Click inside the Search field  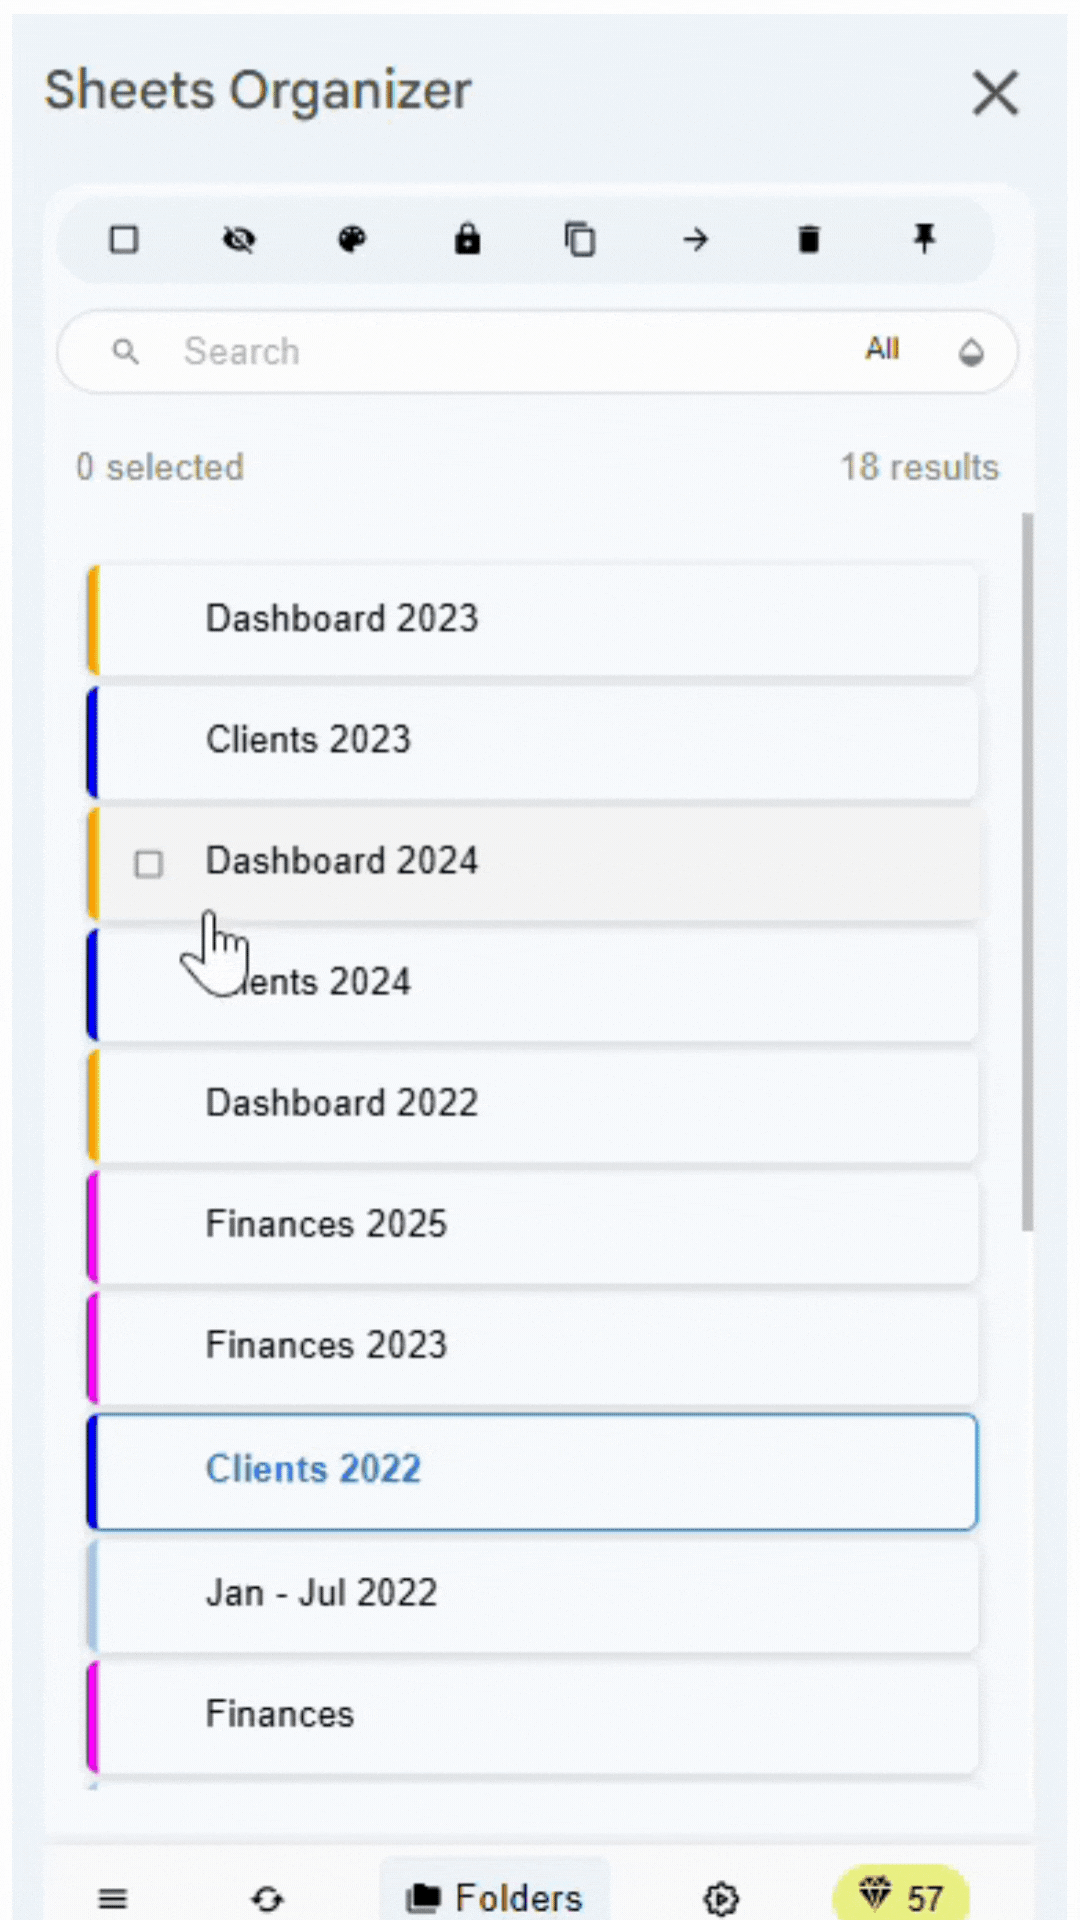coord(400,351)
